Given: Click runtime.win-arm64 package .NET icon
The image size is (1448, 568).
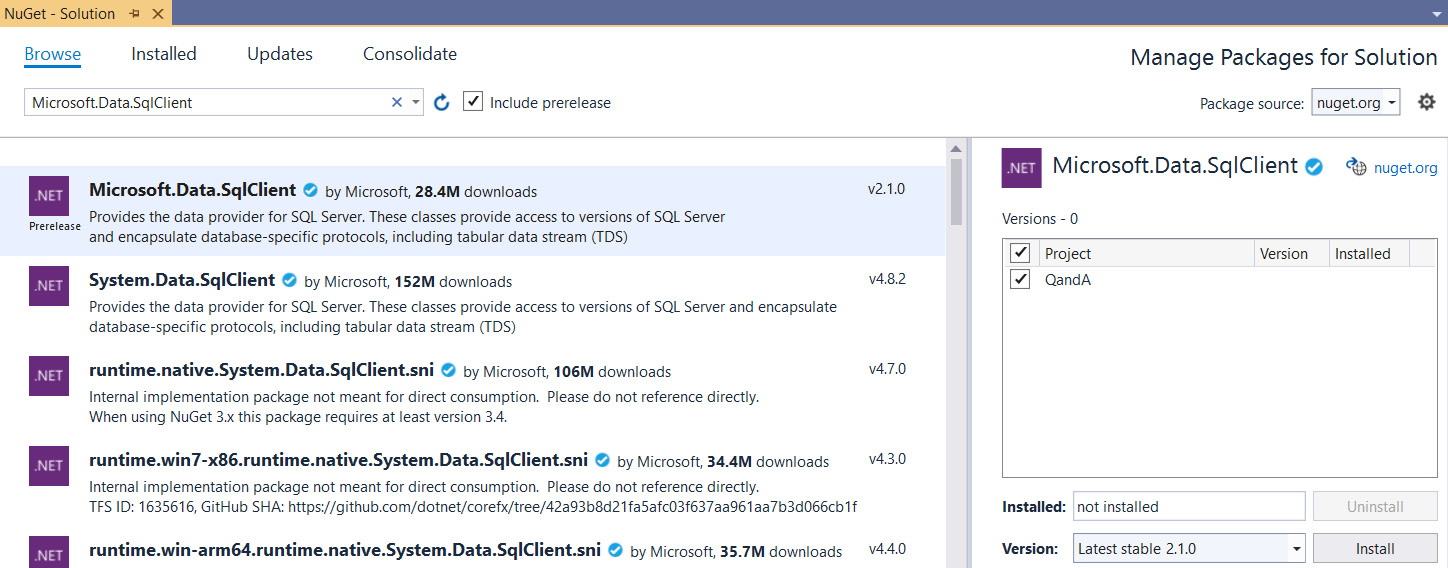Looking at the screenshot, I should coord(49,552).
